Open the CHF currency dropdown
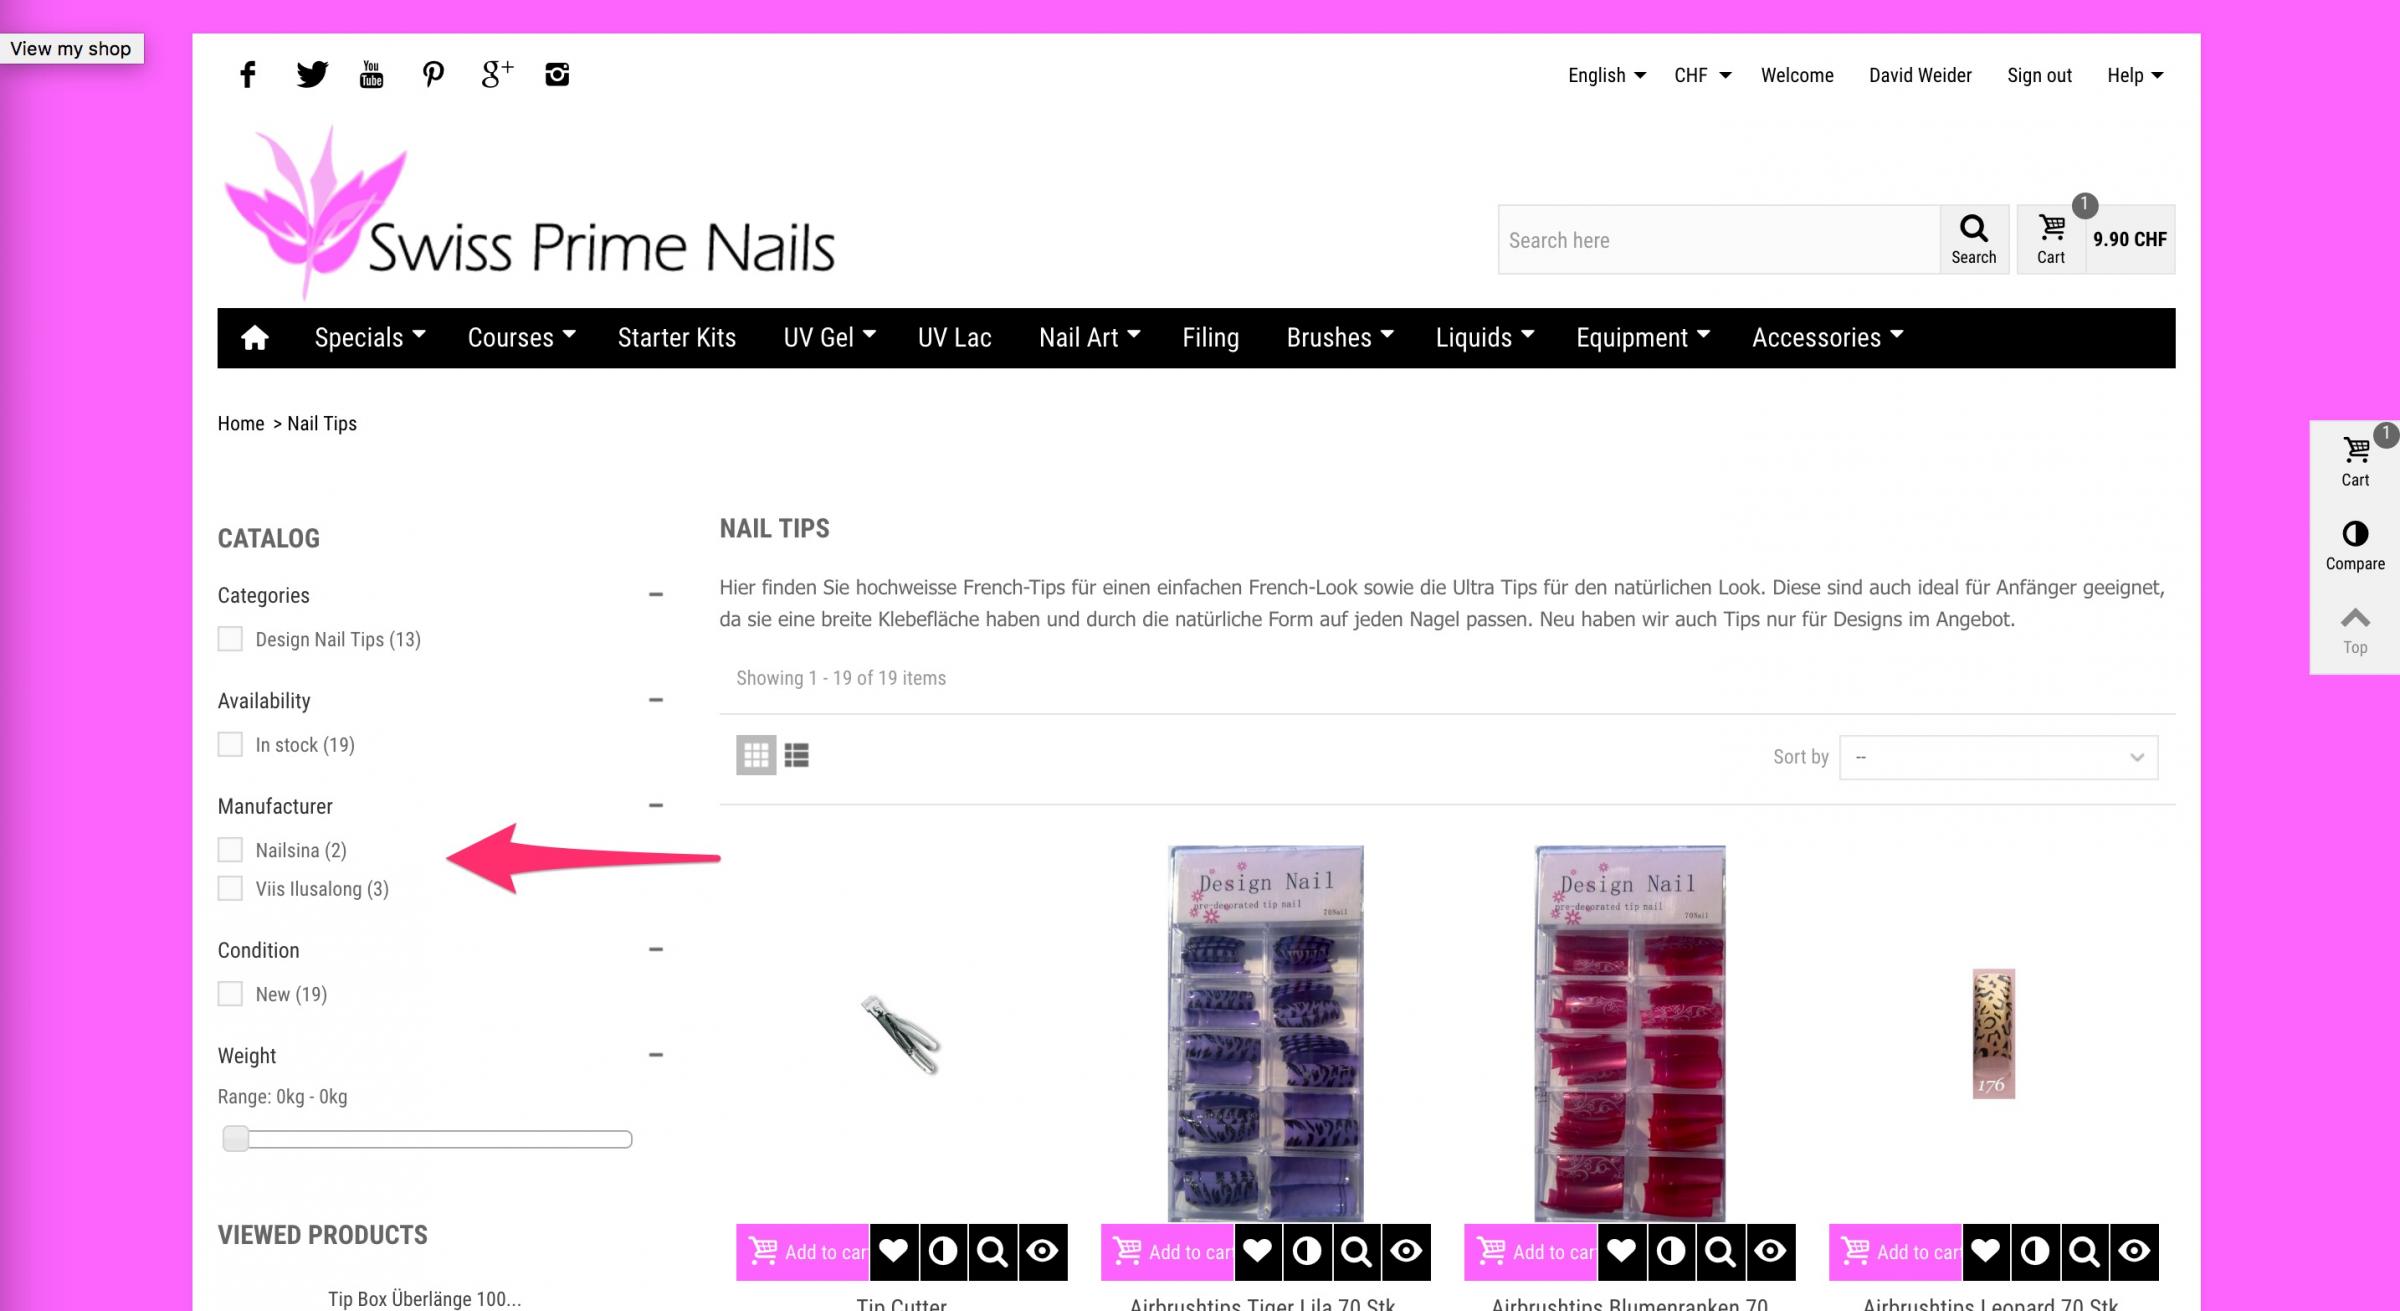2400x1311 pixels. coord(1702,75)
